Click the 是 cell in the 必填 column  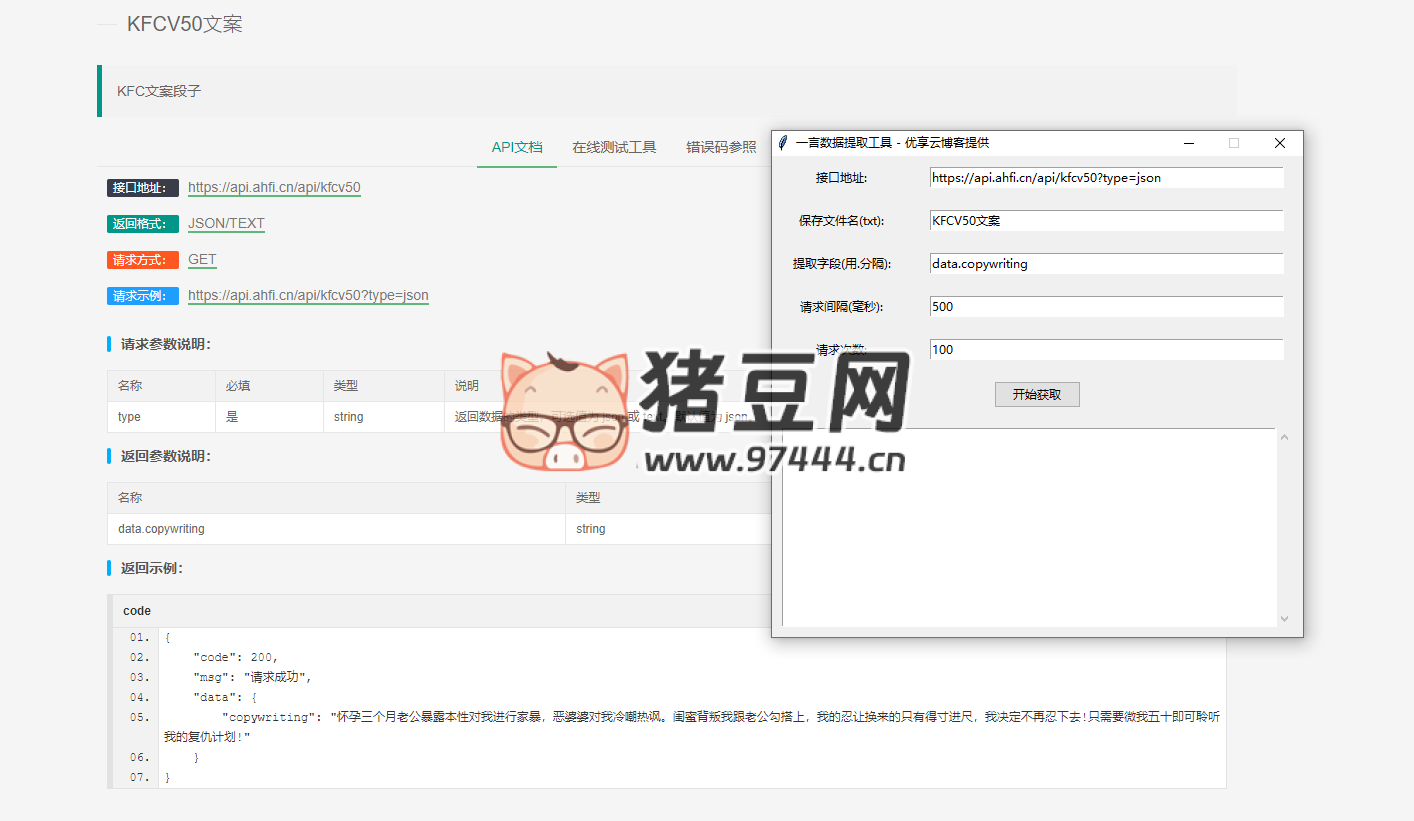pyautogui.click(x=270, y=417)
